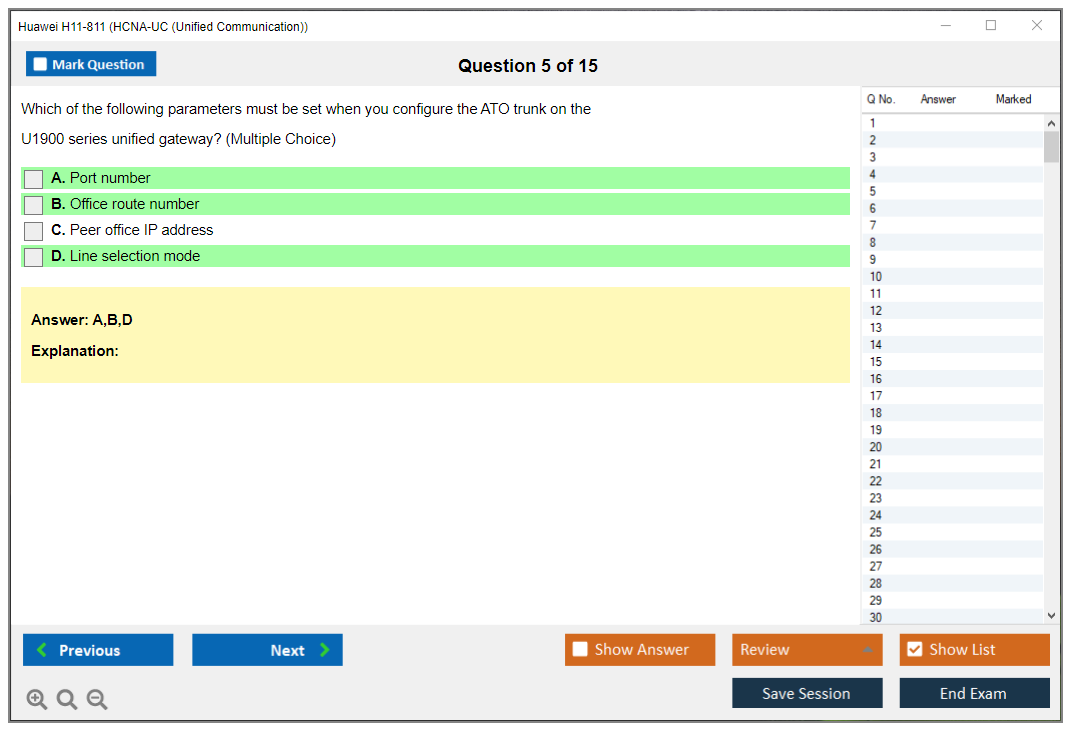This screenshot has height=735, width=1075.
Task: Select question 25 in the question list
Action: [x=876, y=532]
